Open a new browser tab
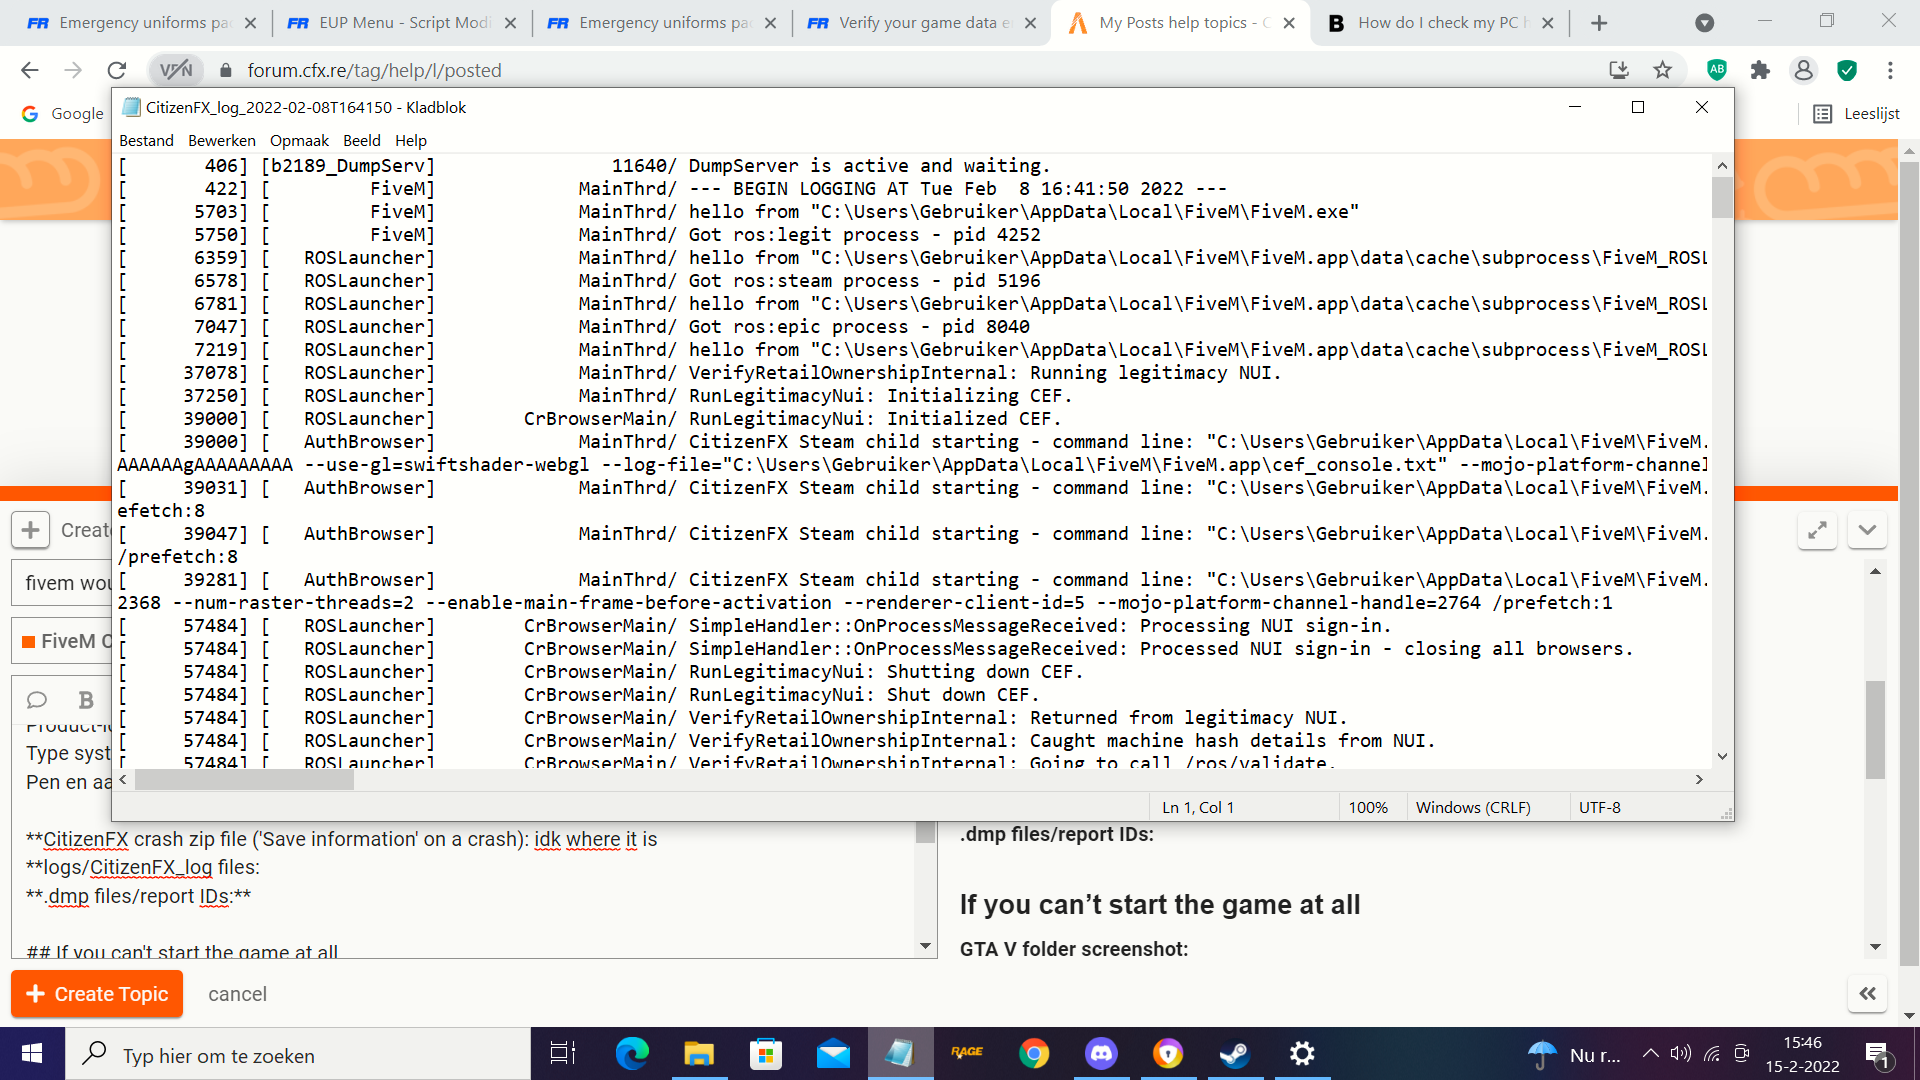Image resolution: width=1920 pixels, height=1080 pixels. [x=1599, y=23]
